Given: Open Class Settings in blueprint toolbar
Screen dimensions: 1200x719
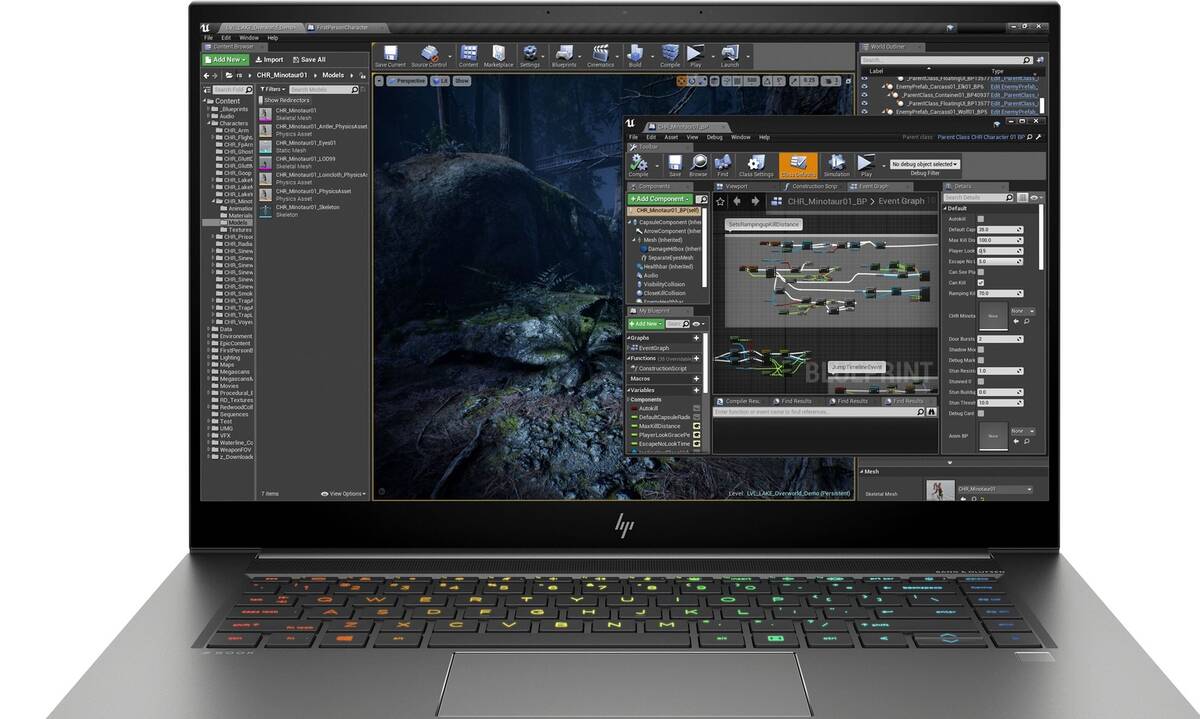Looking at the screenshot, I should 756,165.
